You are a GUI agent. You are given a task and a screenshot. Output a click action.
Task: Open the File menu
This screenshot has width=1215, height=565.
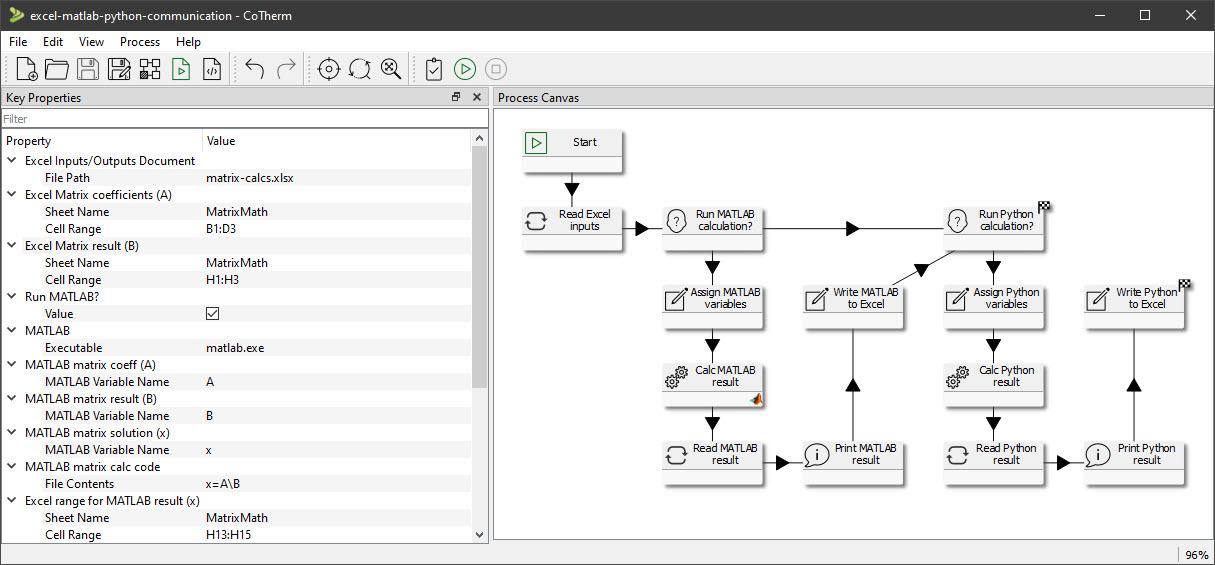click(x=18, y=41)
